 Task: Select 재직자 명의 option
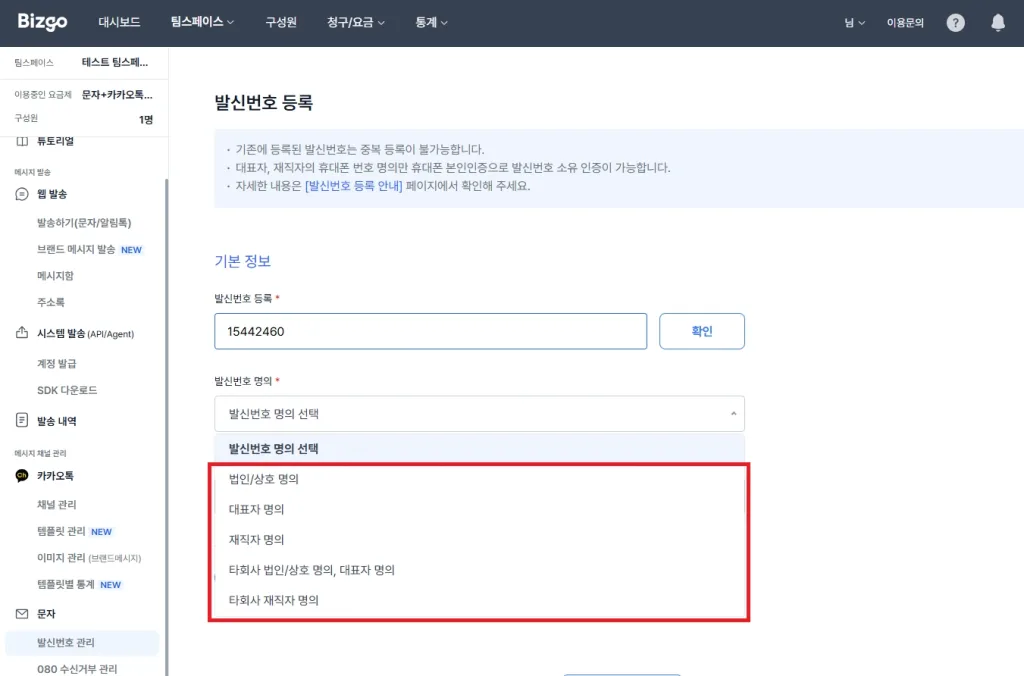[x=479, y=539]
